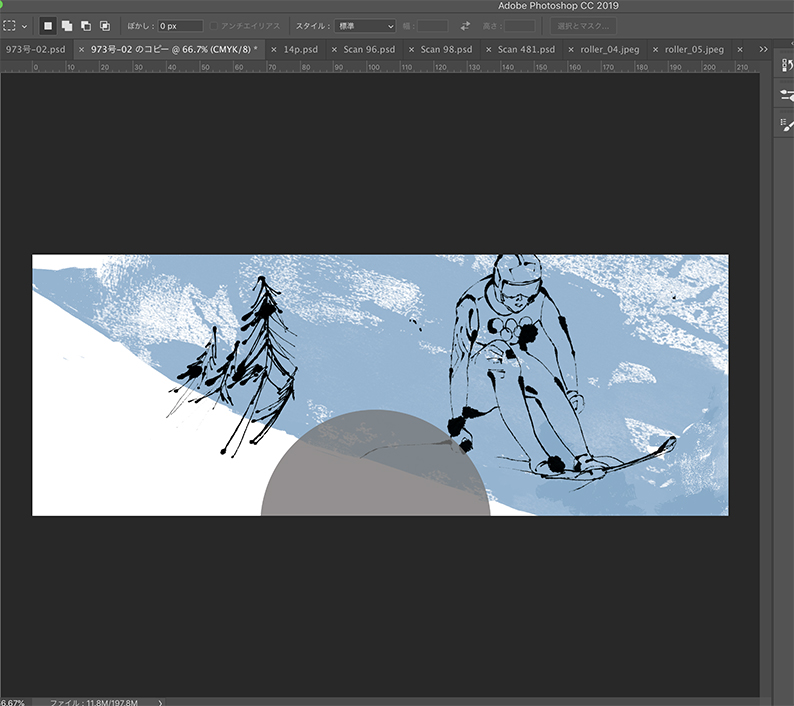The width and height of the screenshot is (794, 706).
Task: Pick the Subtract from Selection mode icon
Action: (x=86, y=26)
